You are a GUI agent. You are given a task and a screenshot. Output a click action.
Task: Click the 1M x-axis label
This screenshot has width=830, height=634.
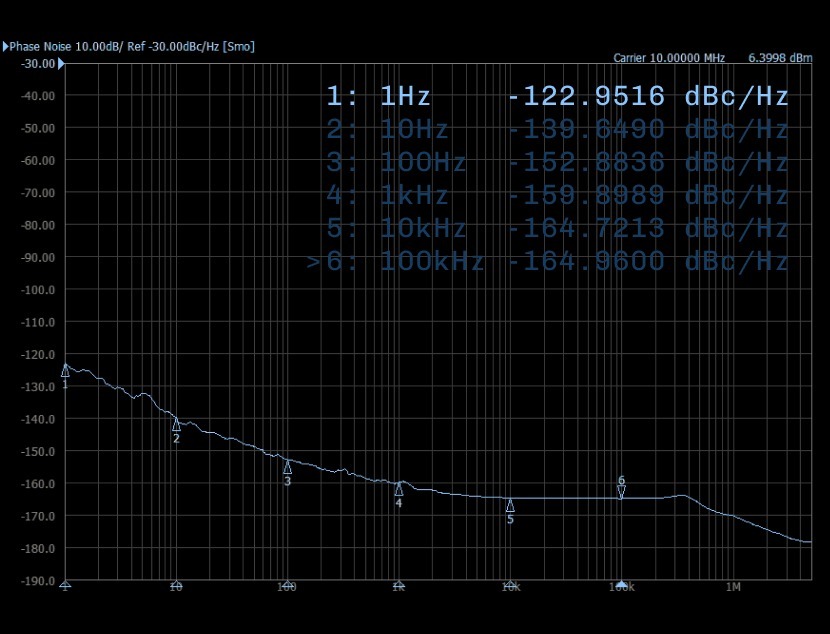tap(733, 587)
